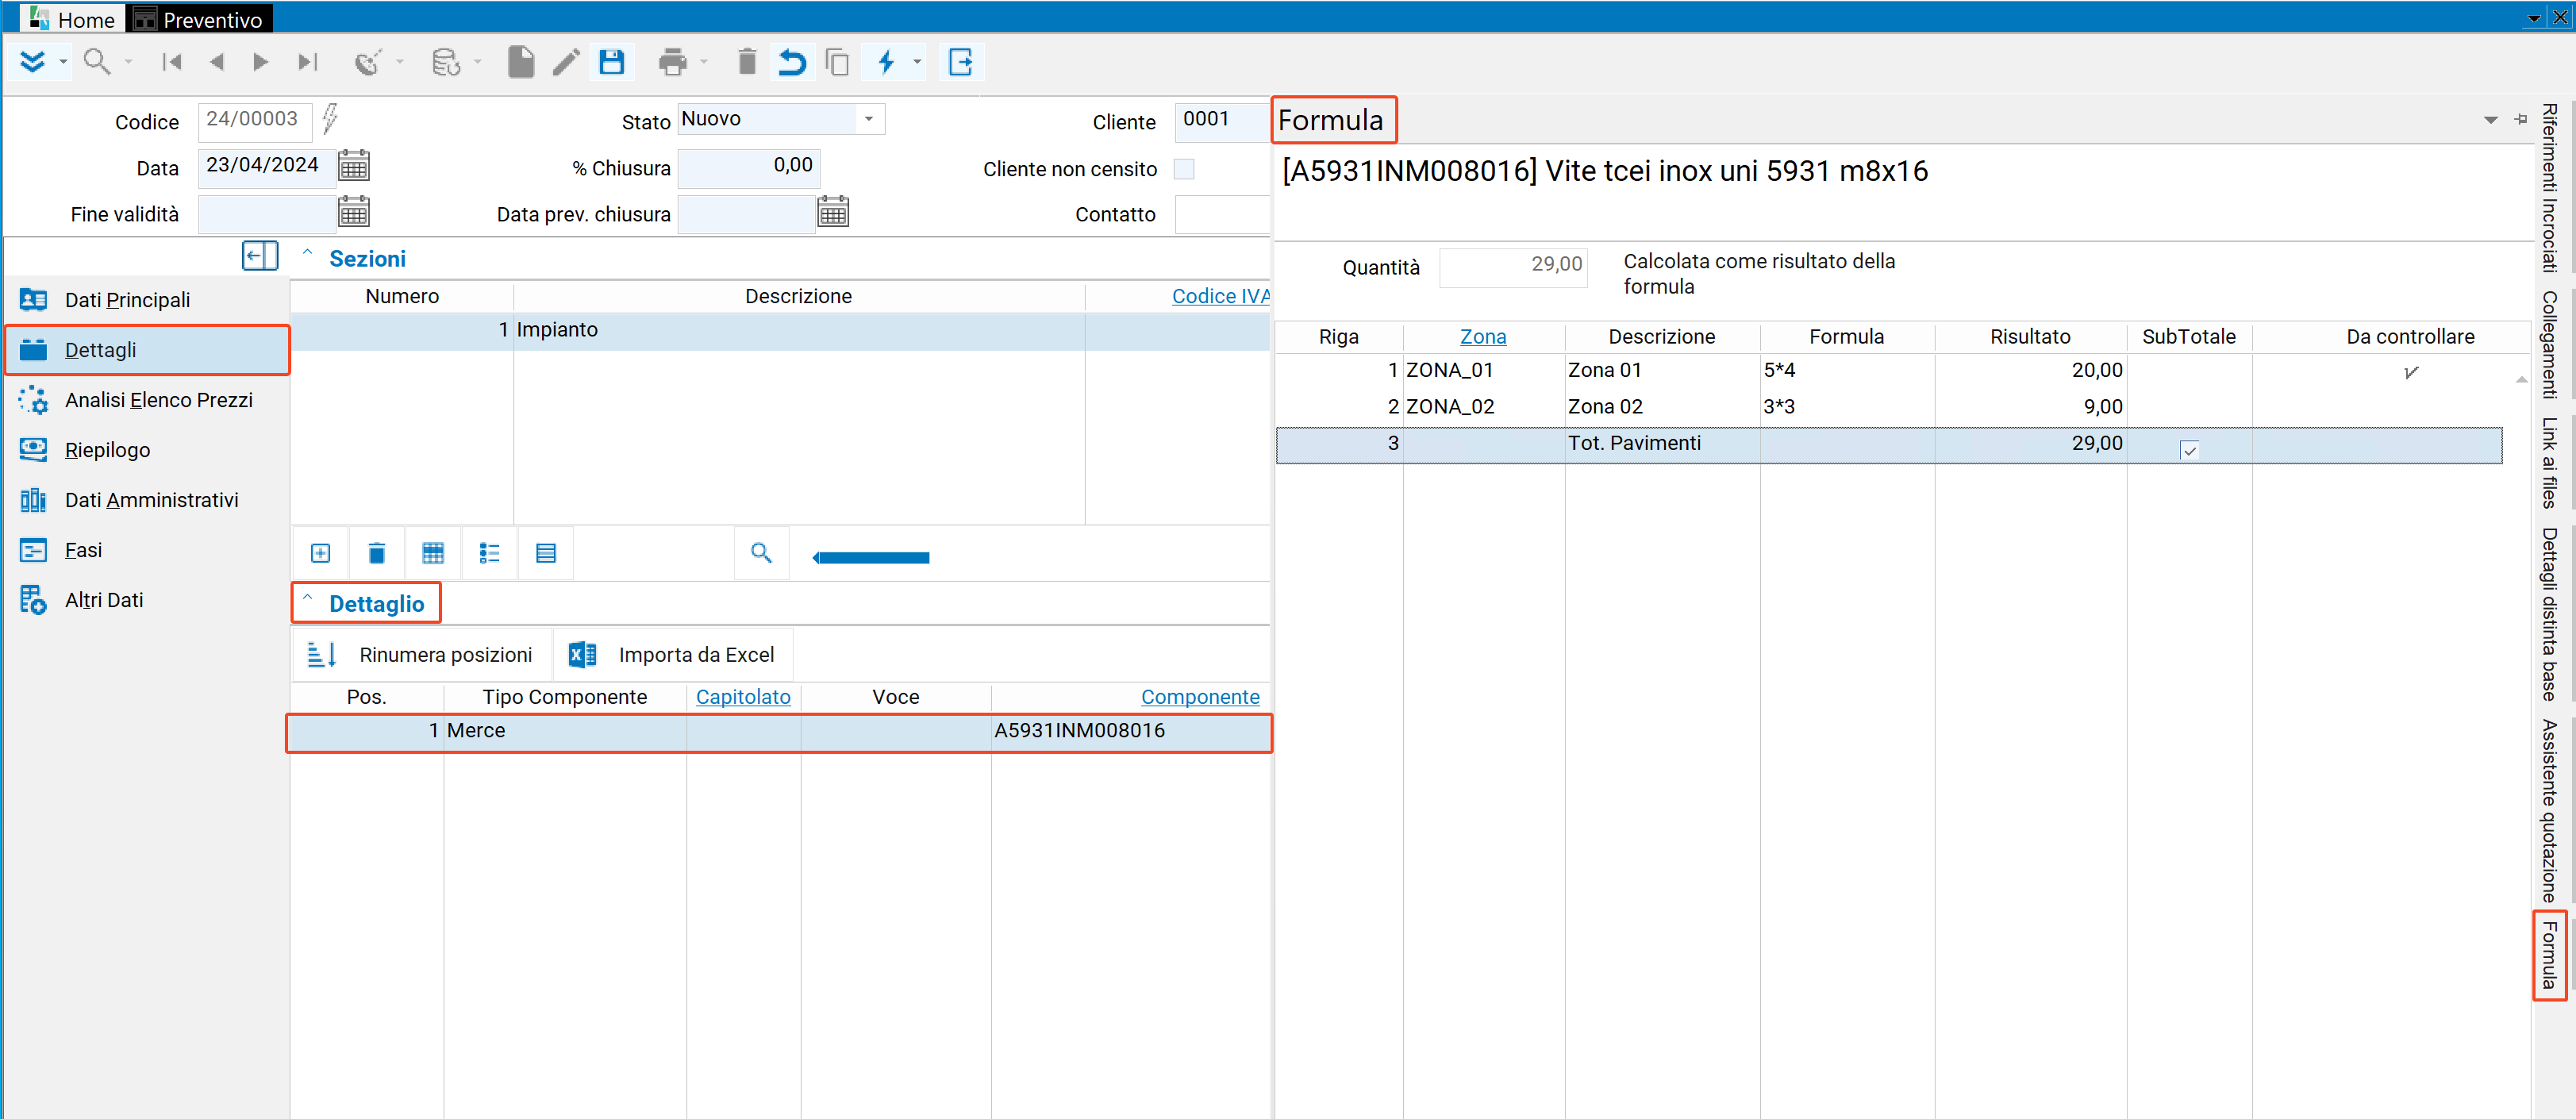Pin the Formula panel
The width and height of the screenshot is (2576, 1119).
[2521, 119]
